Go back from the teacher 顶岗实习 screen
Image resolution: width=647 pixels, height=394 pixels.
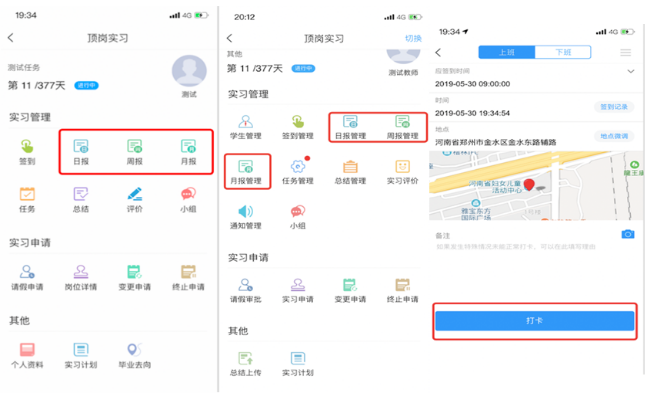(x=230, y=38)
